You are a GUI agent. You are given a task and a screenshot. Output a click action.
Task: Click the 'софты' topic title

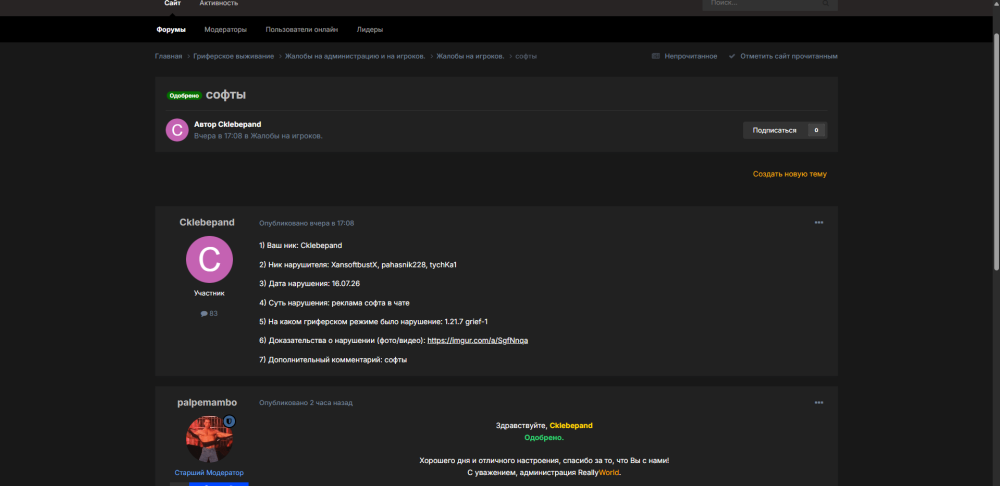pyautogui.click(x=226, y=95)
